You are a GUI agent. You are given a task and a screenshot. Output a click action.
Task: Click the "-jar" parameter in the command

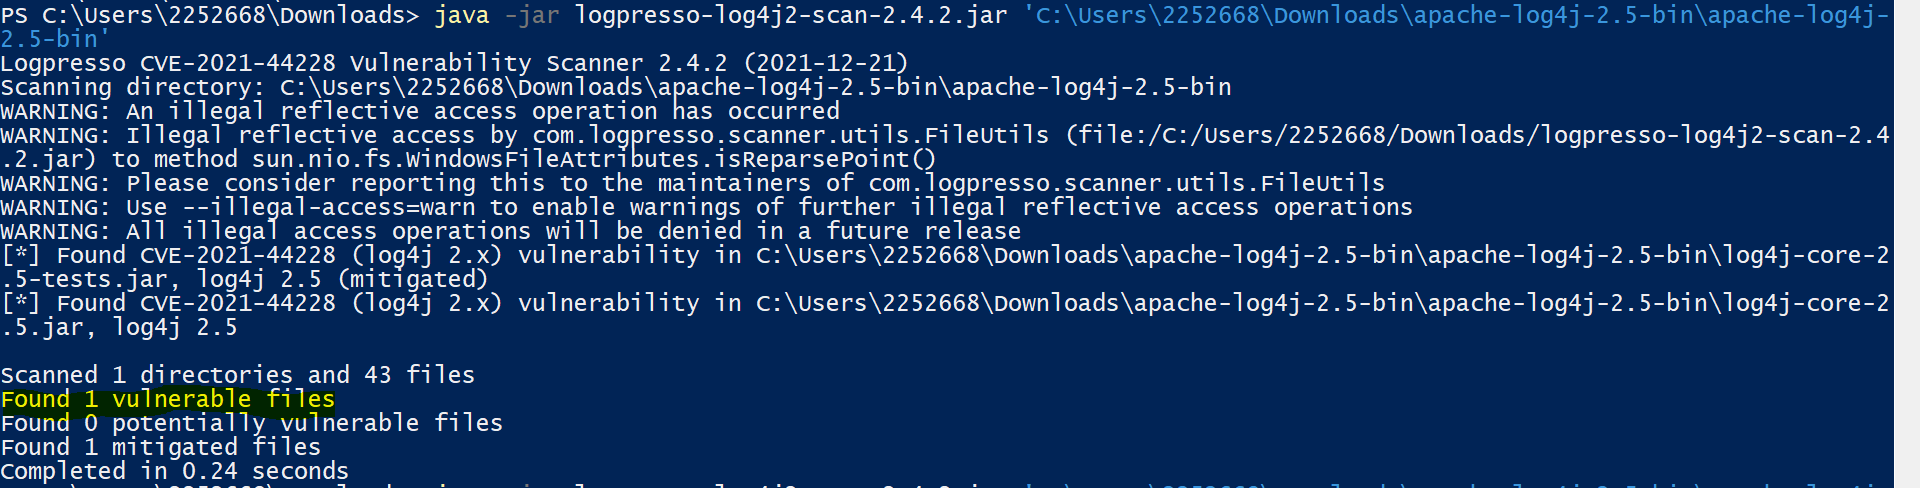tap(532, 16)
